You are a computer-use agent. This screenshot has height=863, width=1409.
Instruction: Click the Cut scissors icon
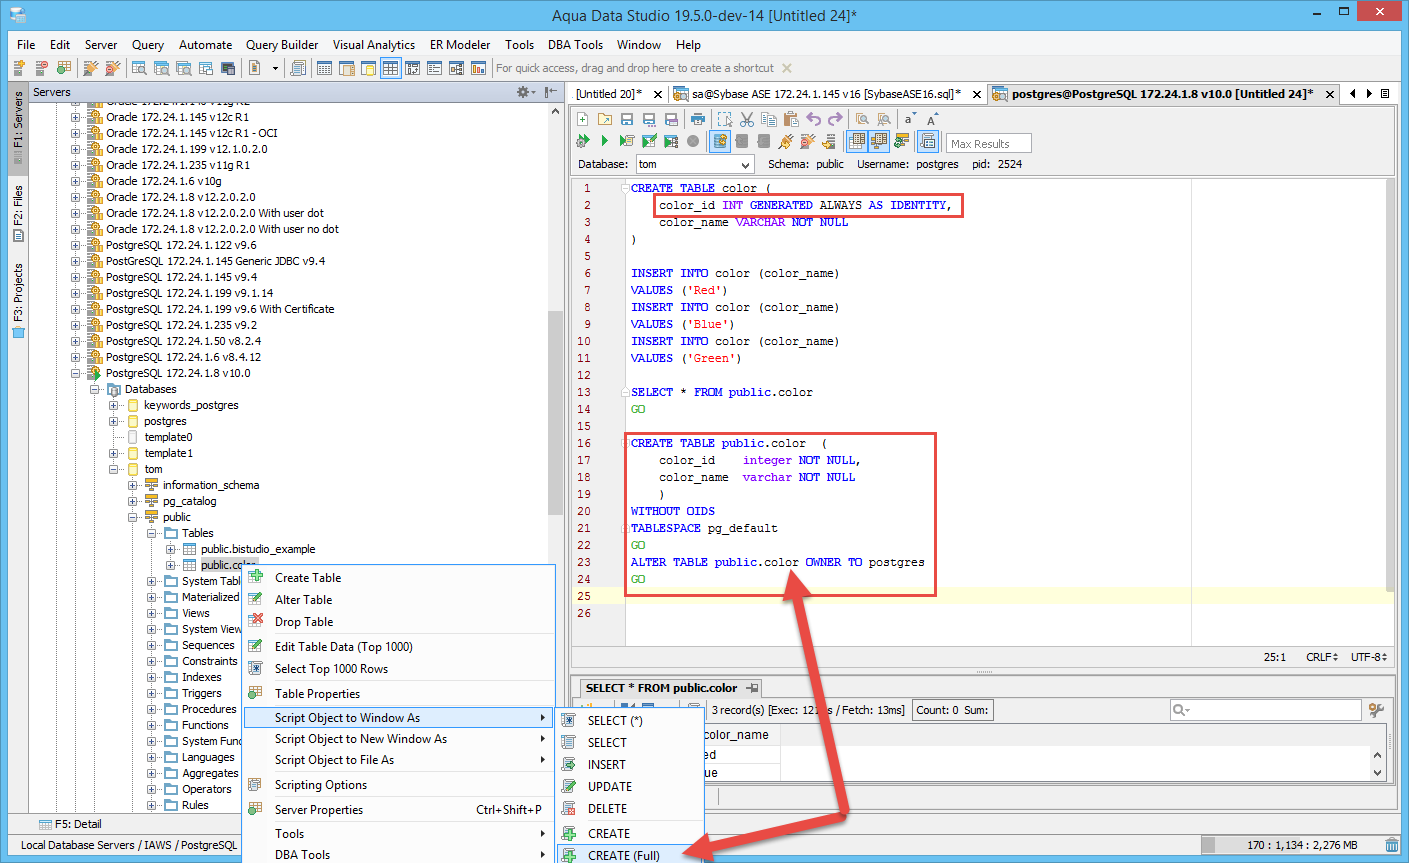point(746,119)
